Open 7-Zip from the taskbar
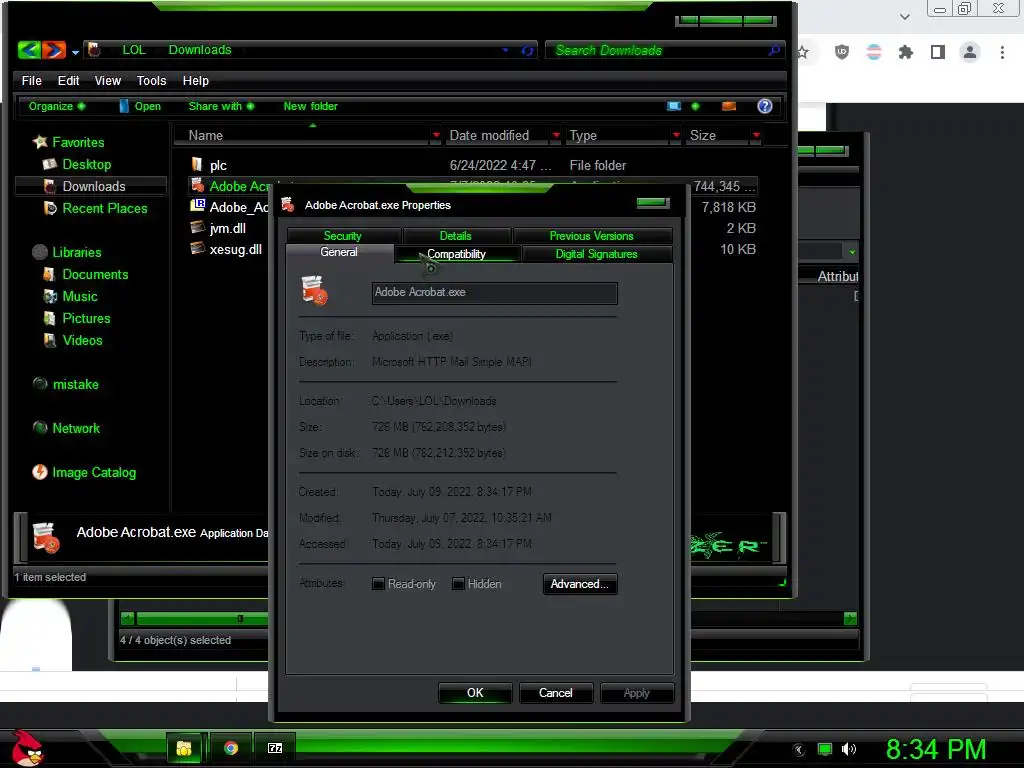Screen dimensions: 1024x768 click(x=275, y=748)
